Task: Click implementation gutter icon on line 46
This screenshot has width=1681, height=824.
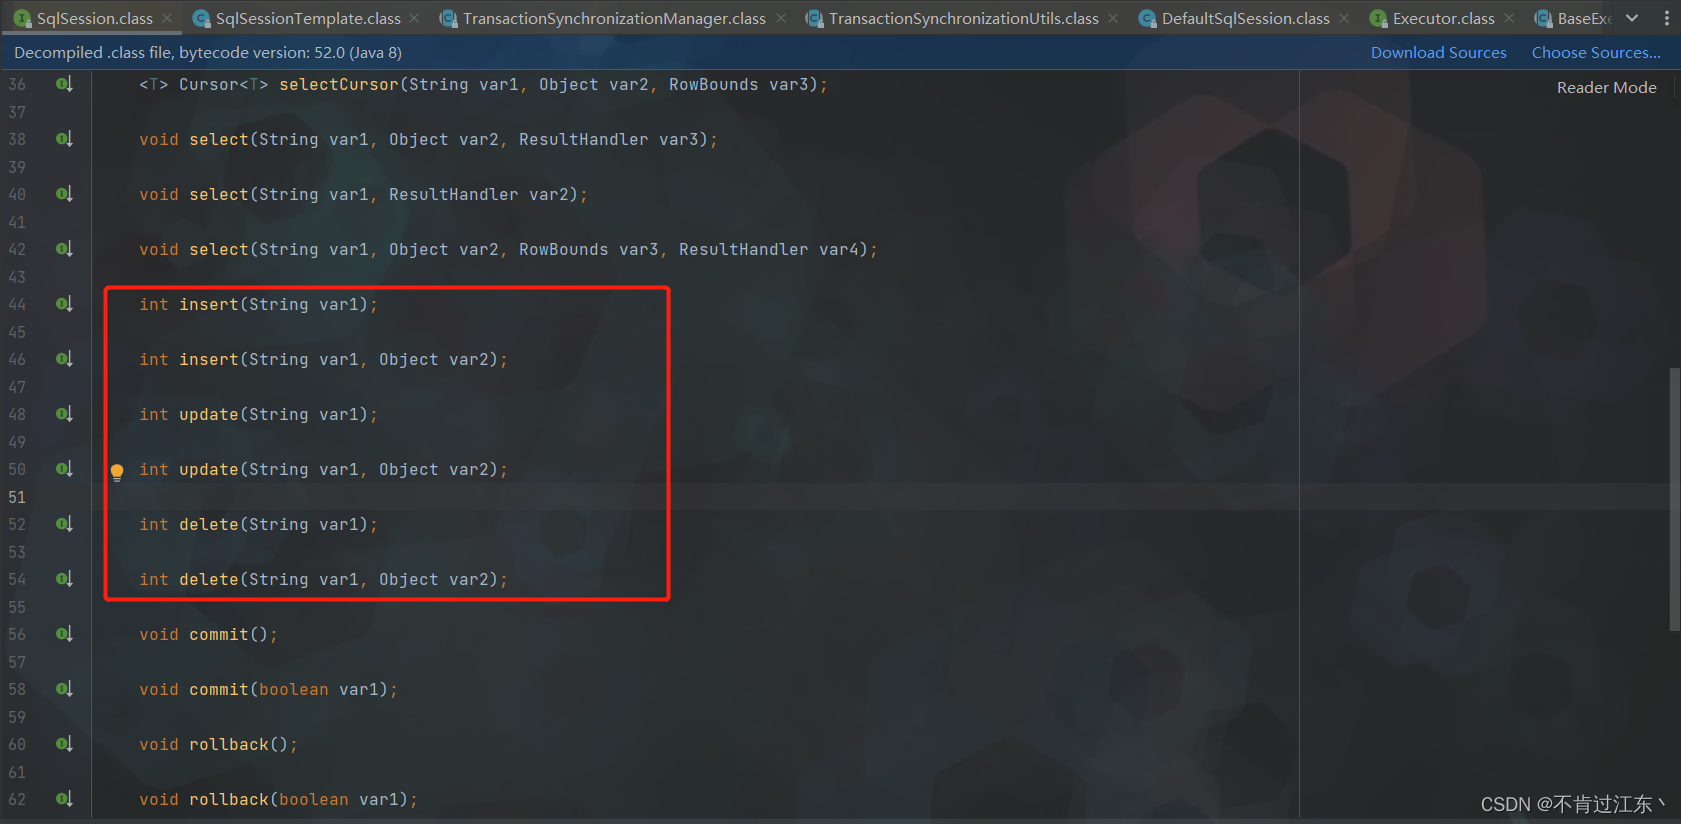Action: pos(64,360)
